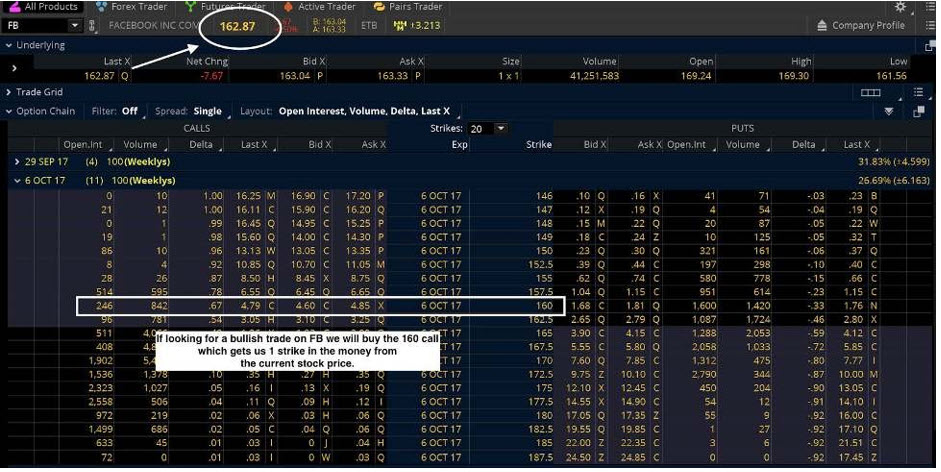Image resolution: width=941 pixels, height=472 pixels.
Task: Click the 170 strike put ask 7.85
Action: pos(634,360)
